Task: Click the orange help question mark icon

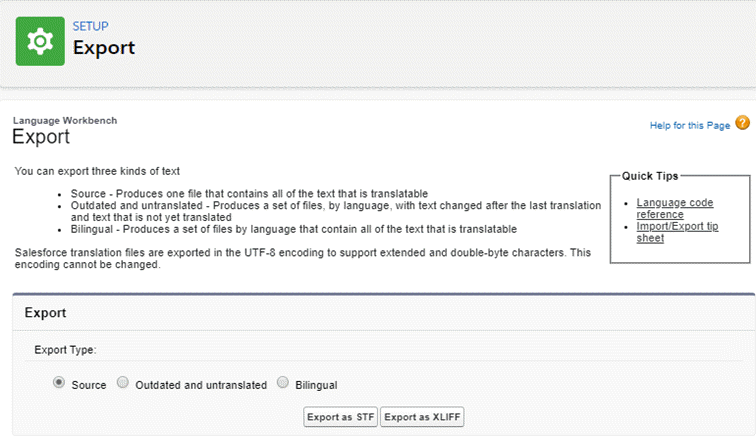Action: point(742,123)
